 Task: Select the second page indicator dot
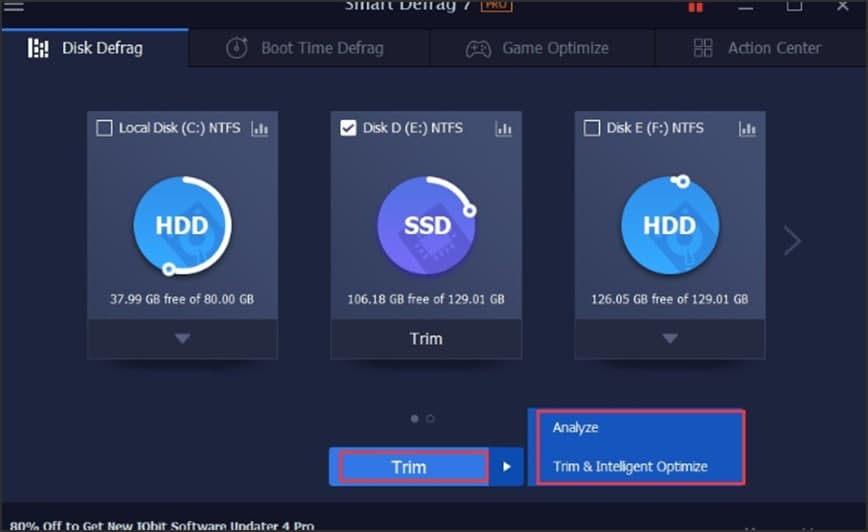click(x=430, y=419)
